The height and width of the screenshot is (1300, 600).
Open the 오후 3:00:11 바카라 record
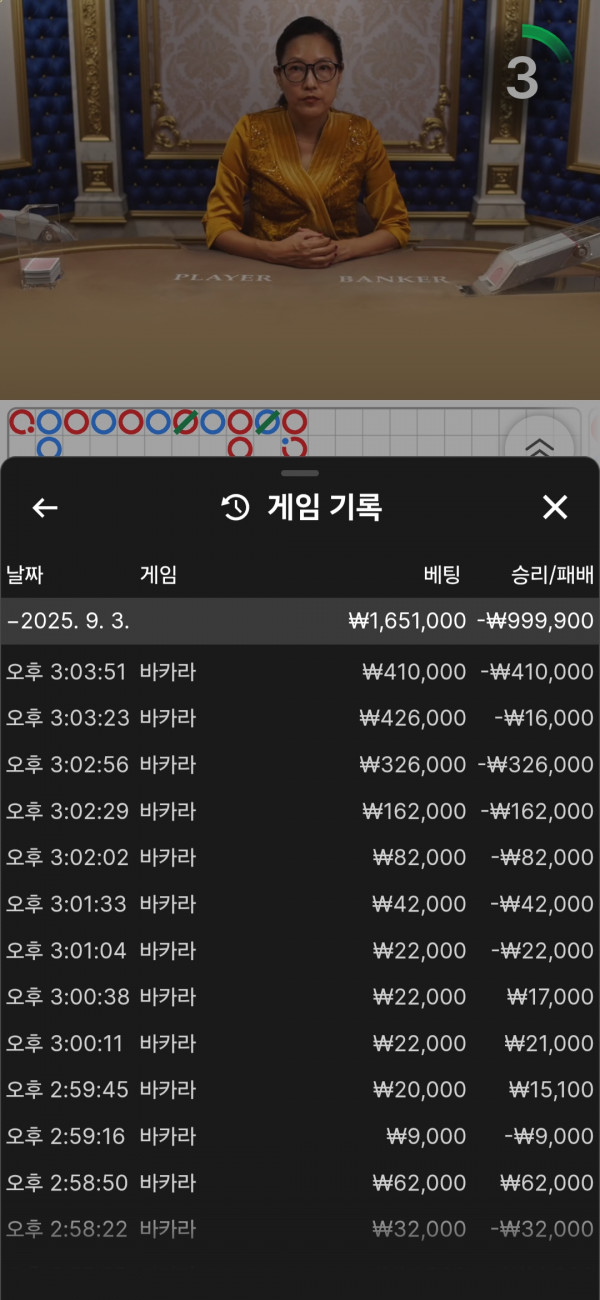click(x=300, y=1044)
